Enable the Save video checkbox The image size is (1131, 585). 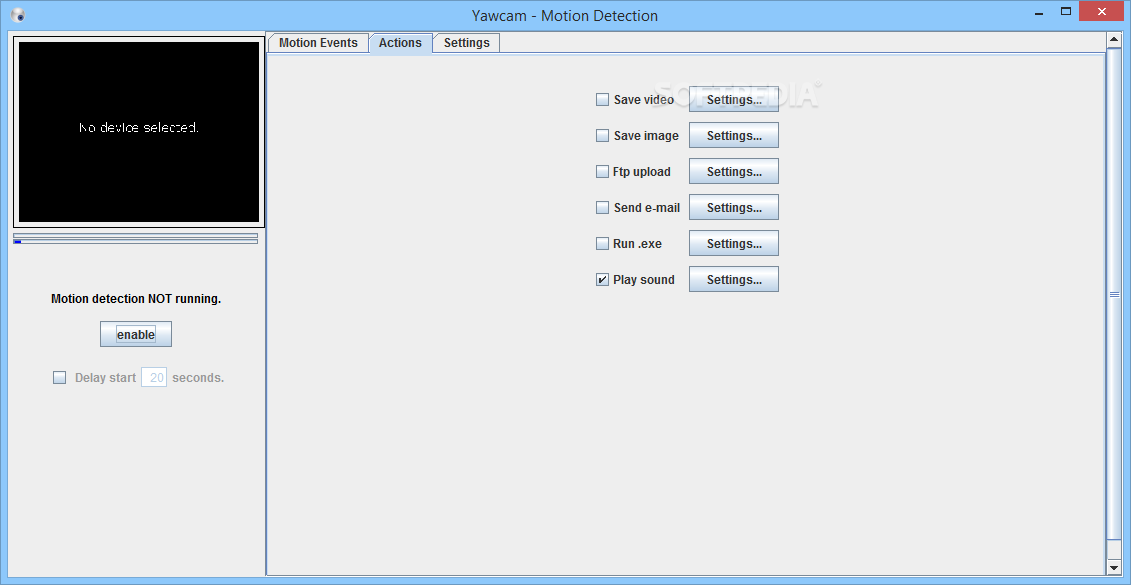602,100
